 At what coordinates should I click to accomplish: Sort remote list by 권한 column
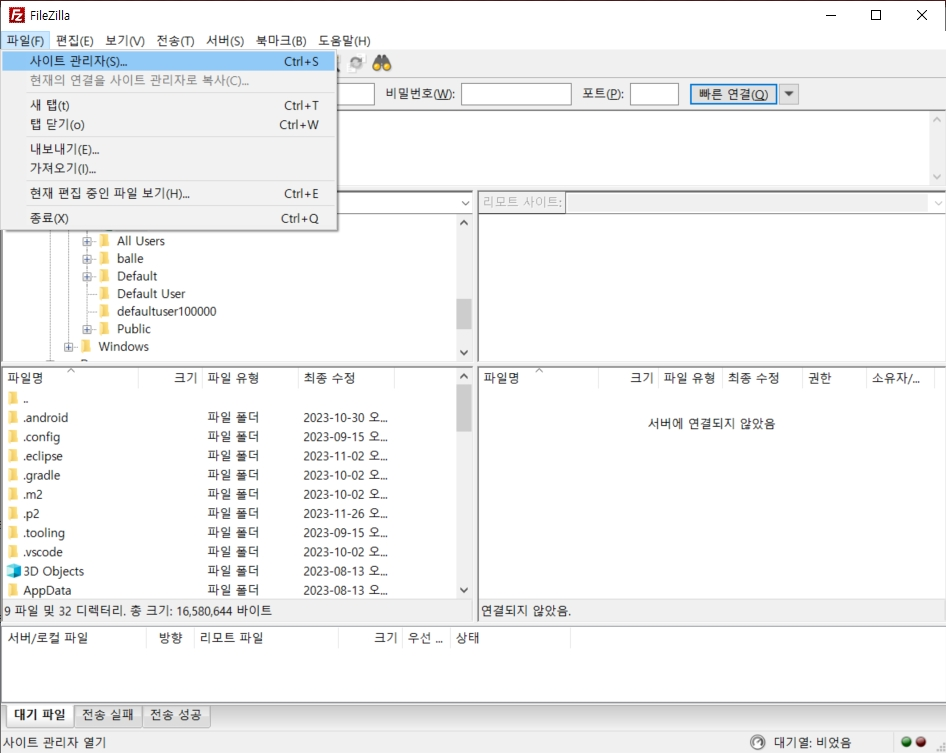(x=834, y=378)
